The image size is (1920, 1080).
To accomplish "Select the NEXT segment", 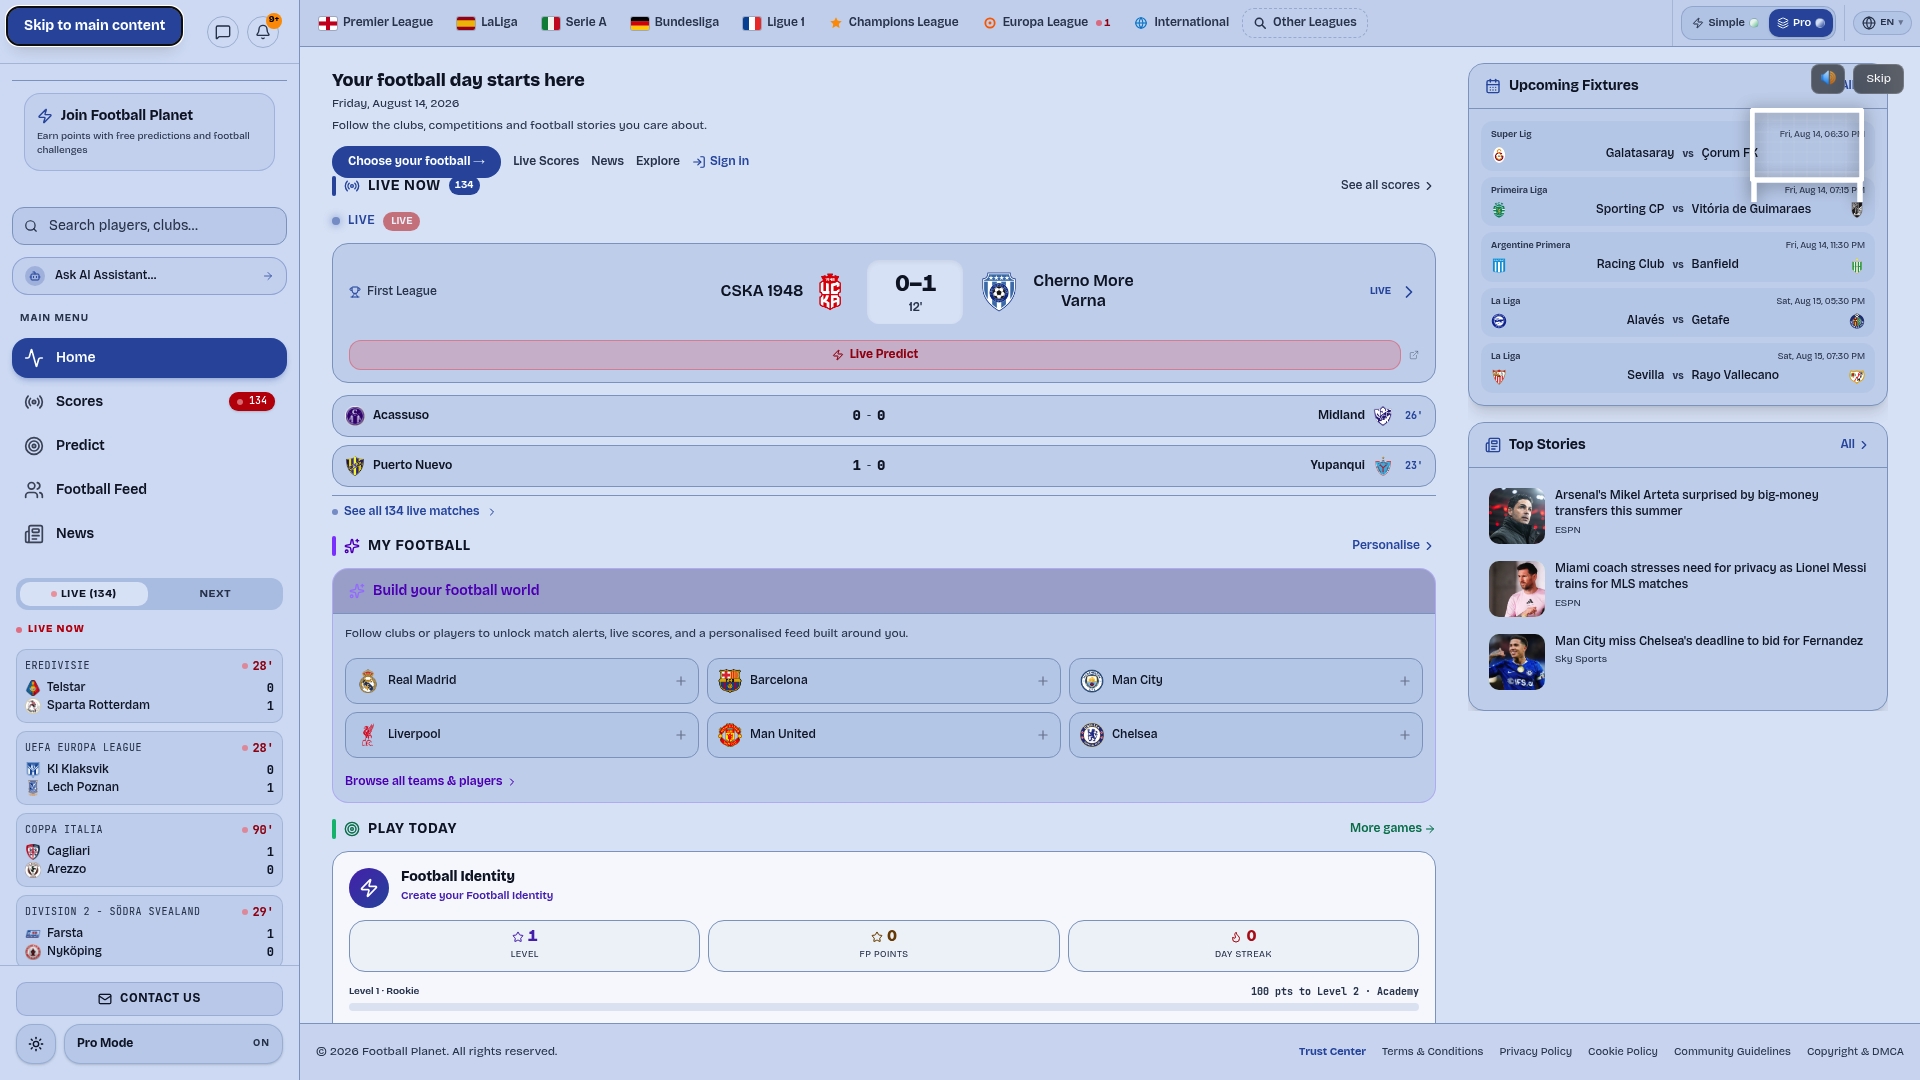I will 215,594.
